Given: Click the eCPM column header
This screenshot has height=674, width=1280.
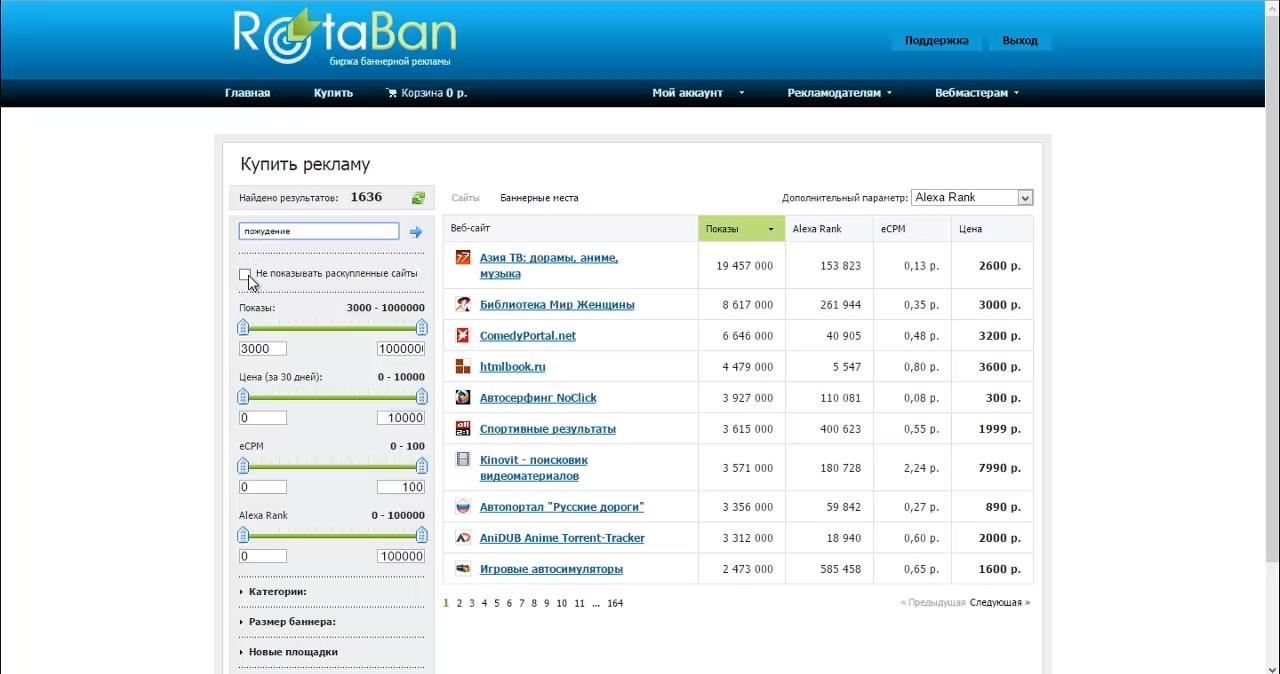Looking at the screenshot, I should tap(912, 229).
